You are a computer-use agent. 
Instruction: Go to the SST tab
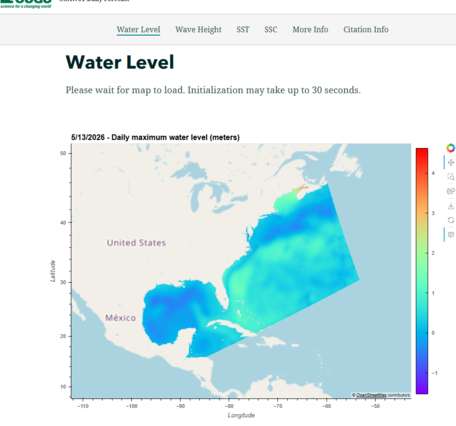[x=243, y=30]
